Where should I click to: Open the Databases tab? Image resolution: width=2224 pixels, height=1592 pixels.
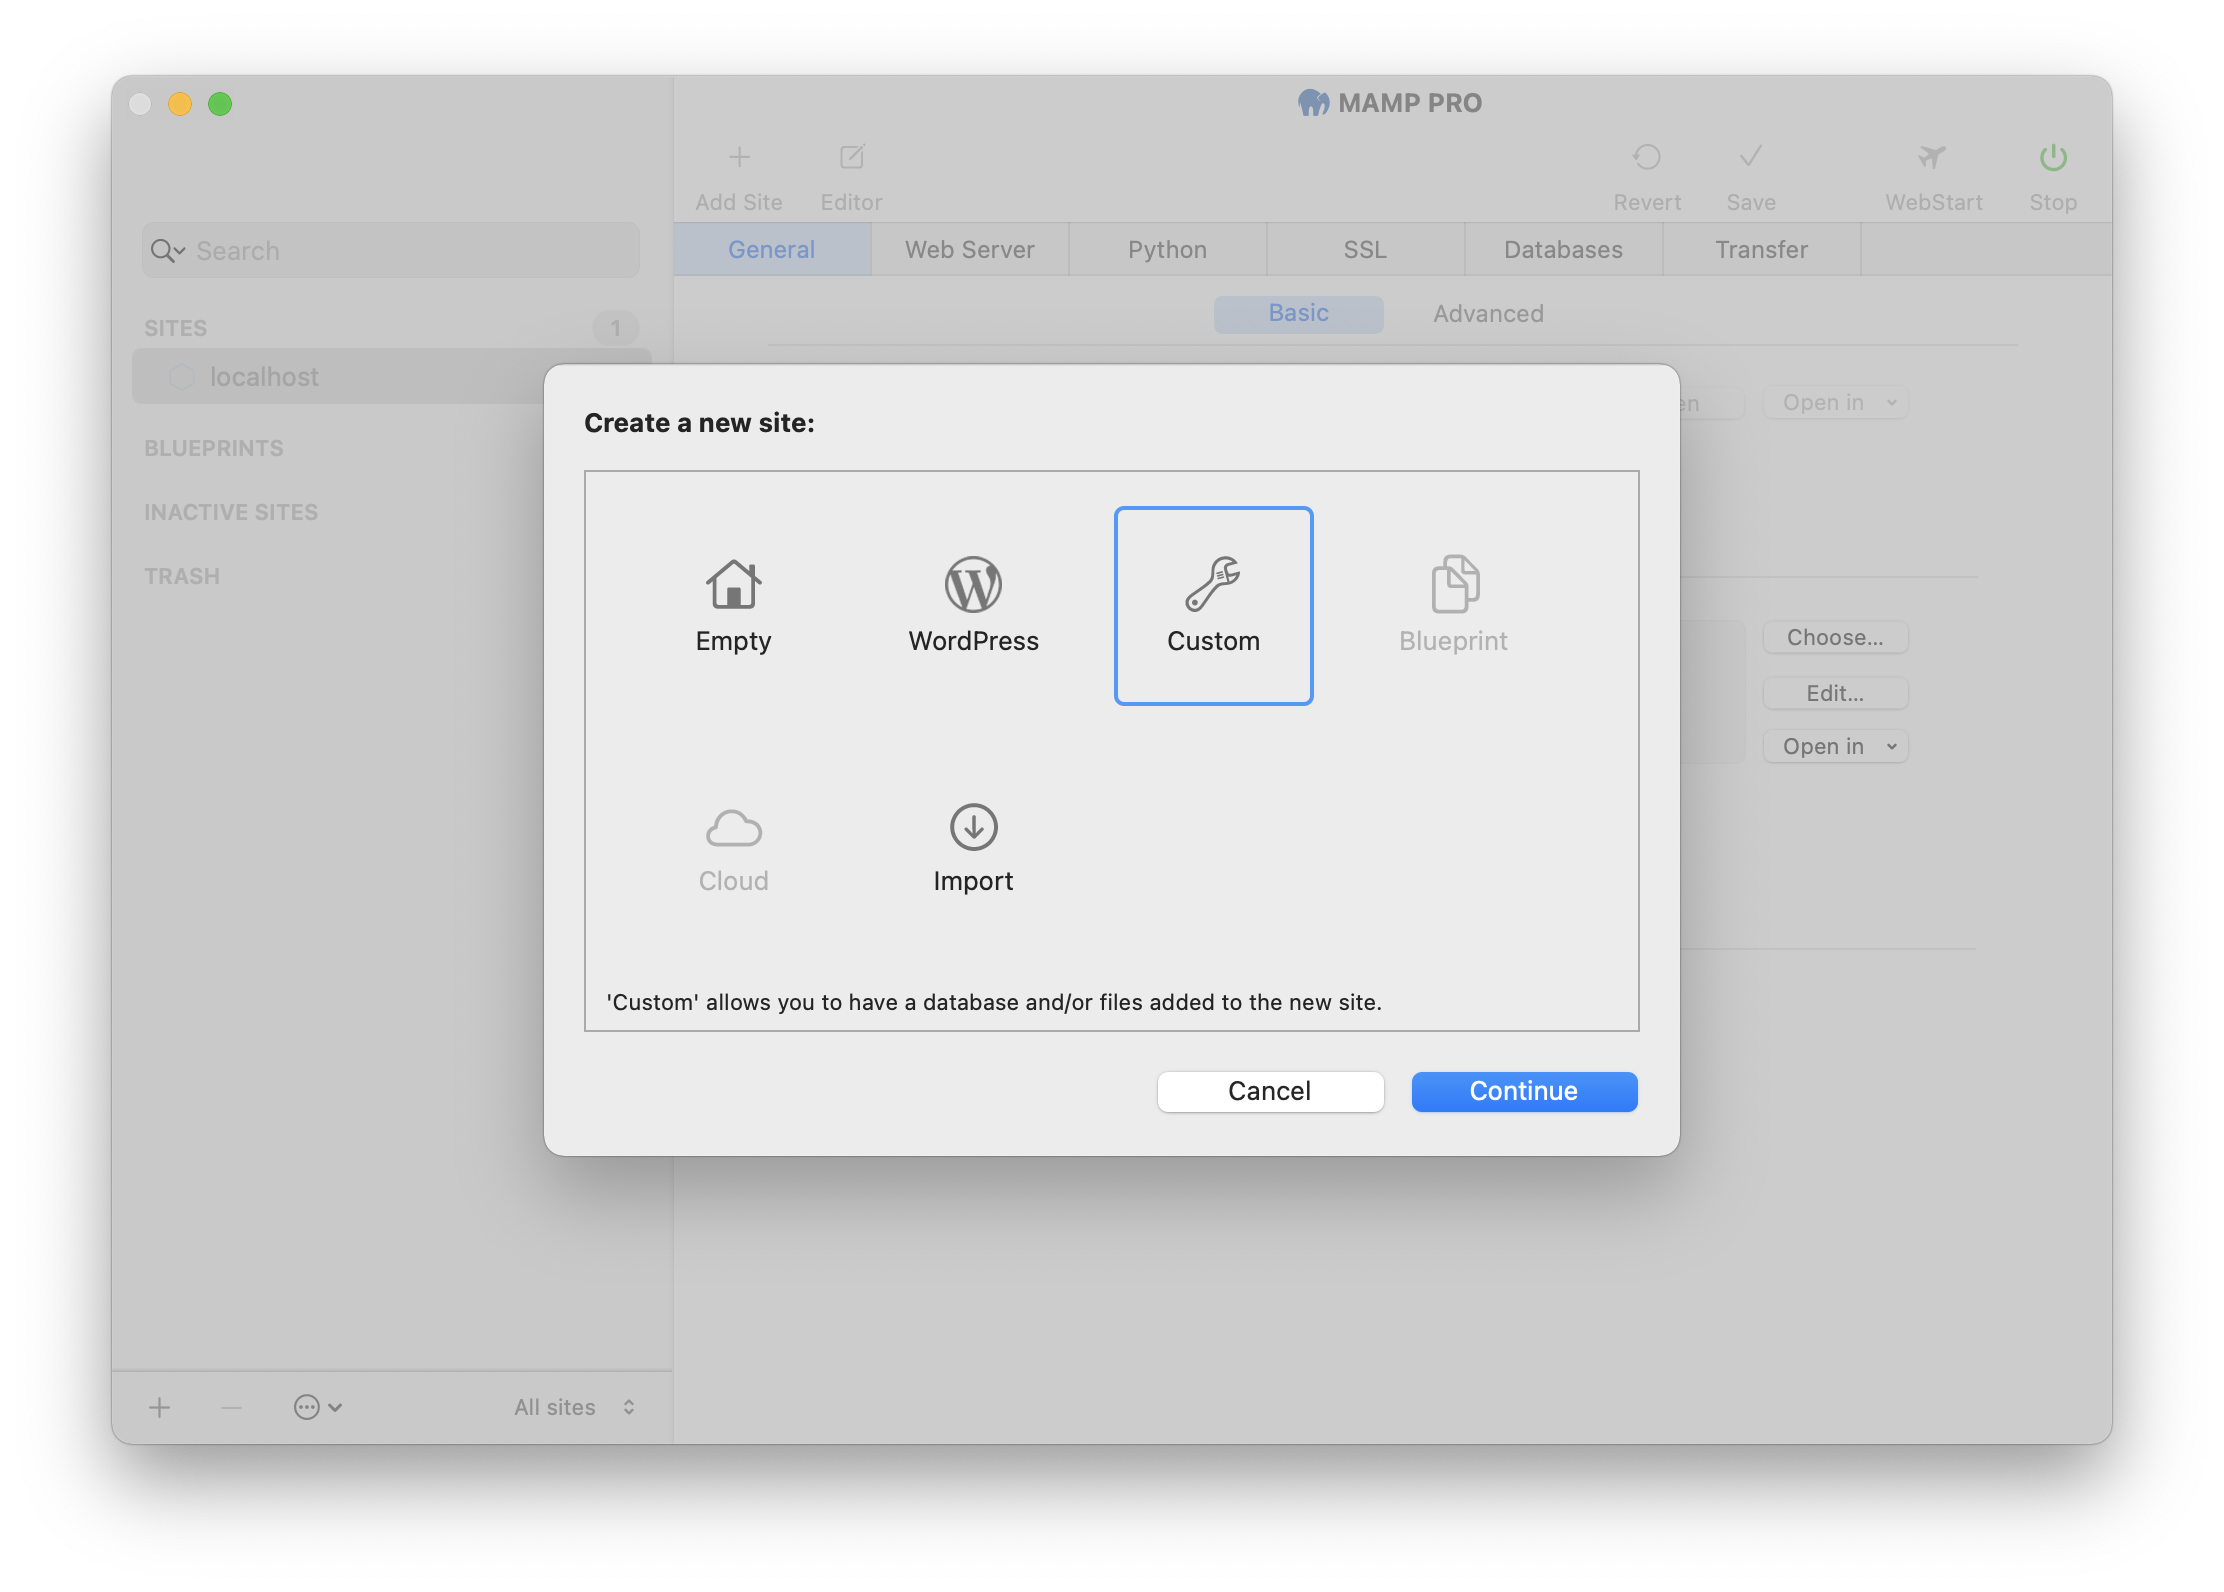coord(1561,250)
